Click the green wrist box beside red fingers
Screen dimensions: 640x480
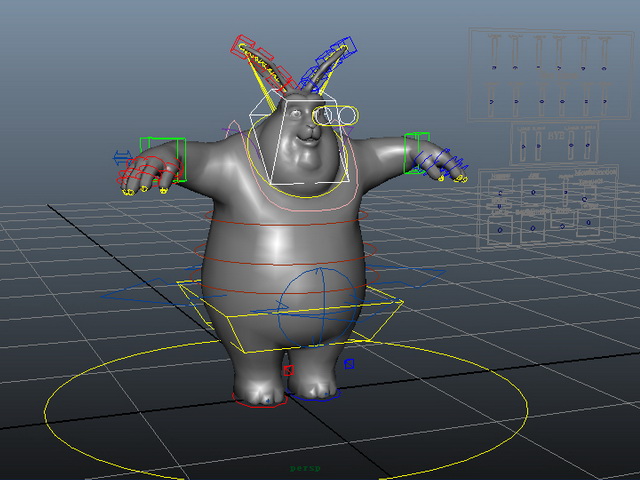tap(163, 159)
